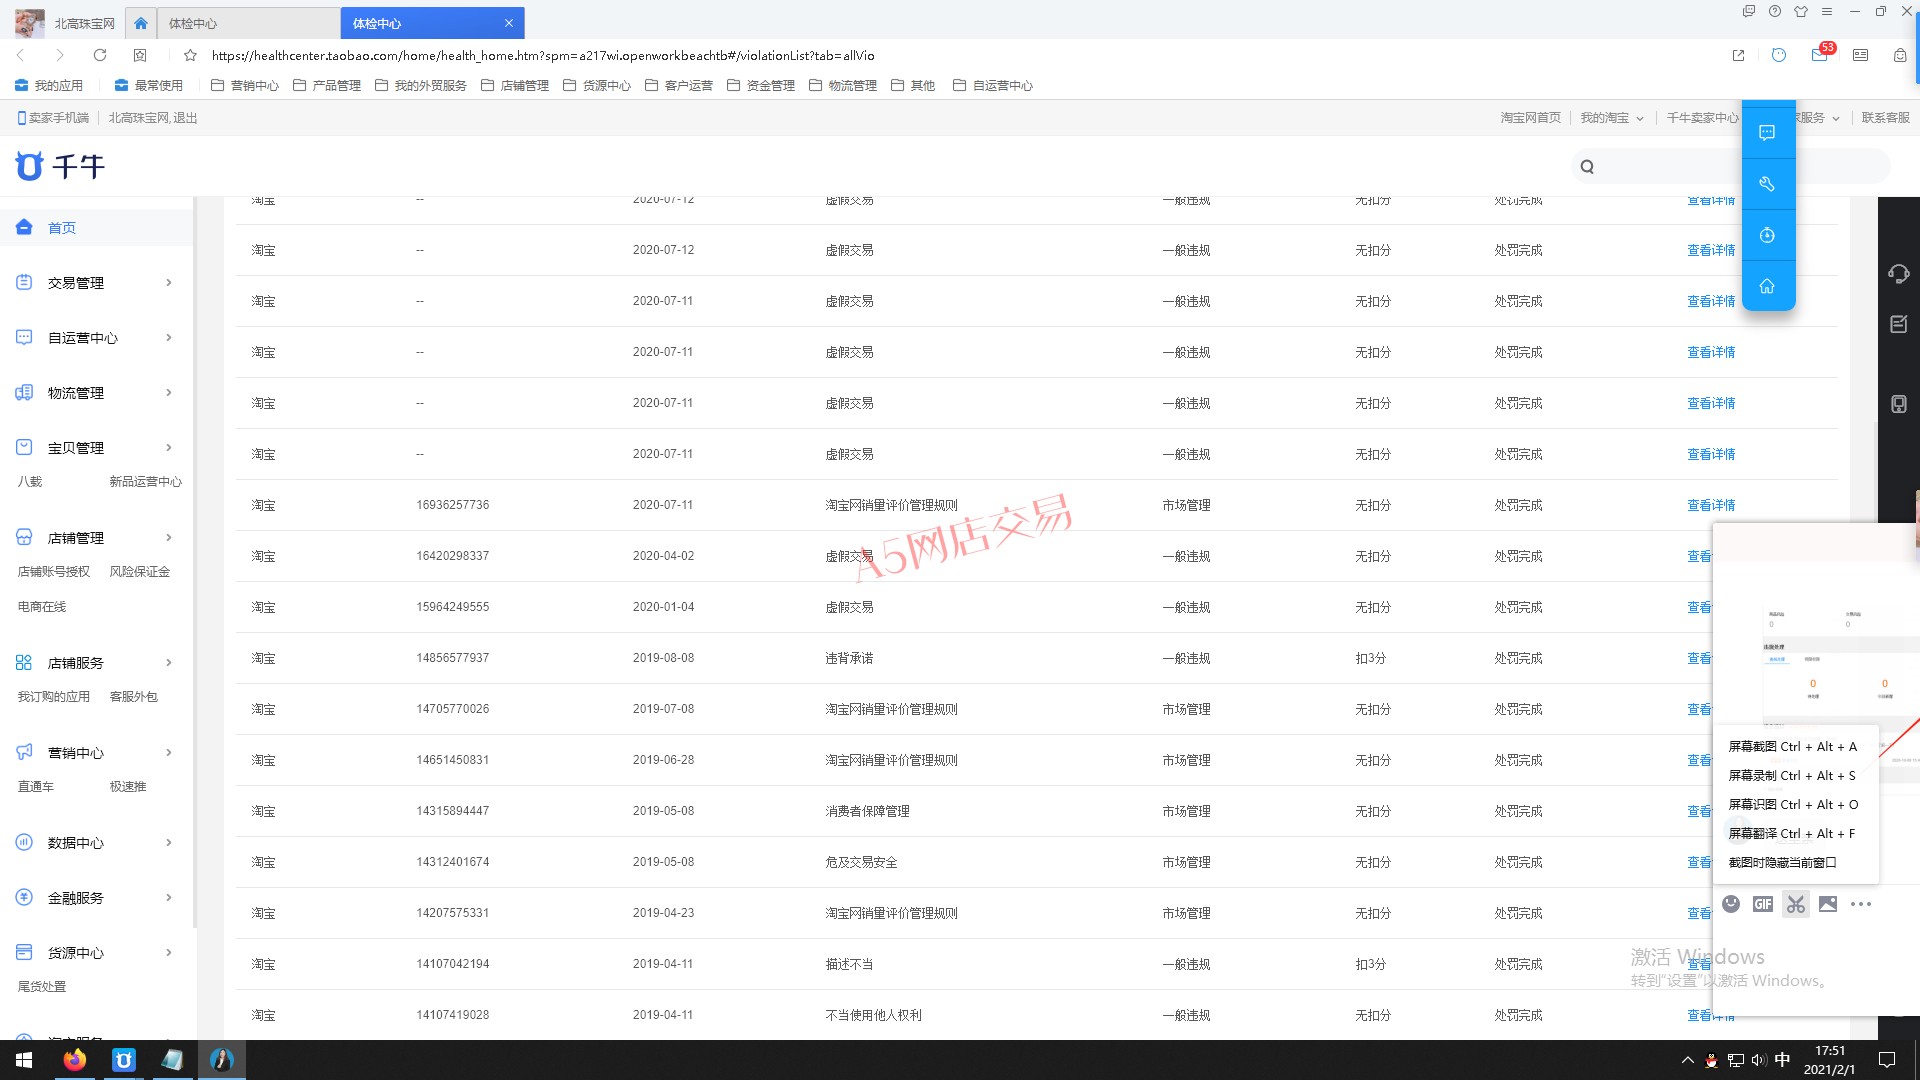Open more options three-dots icon
Viewport: 1920px width, 1080px height.
click(1860, 904)
